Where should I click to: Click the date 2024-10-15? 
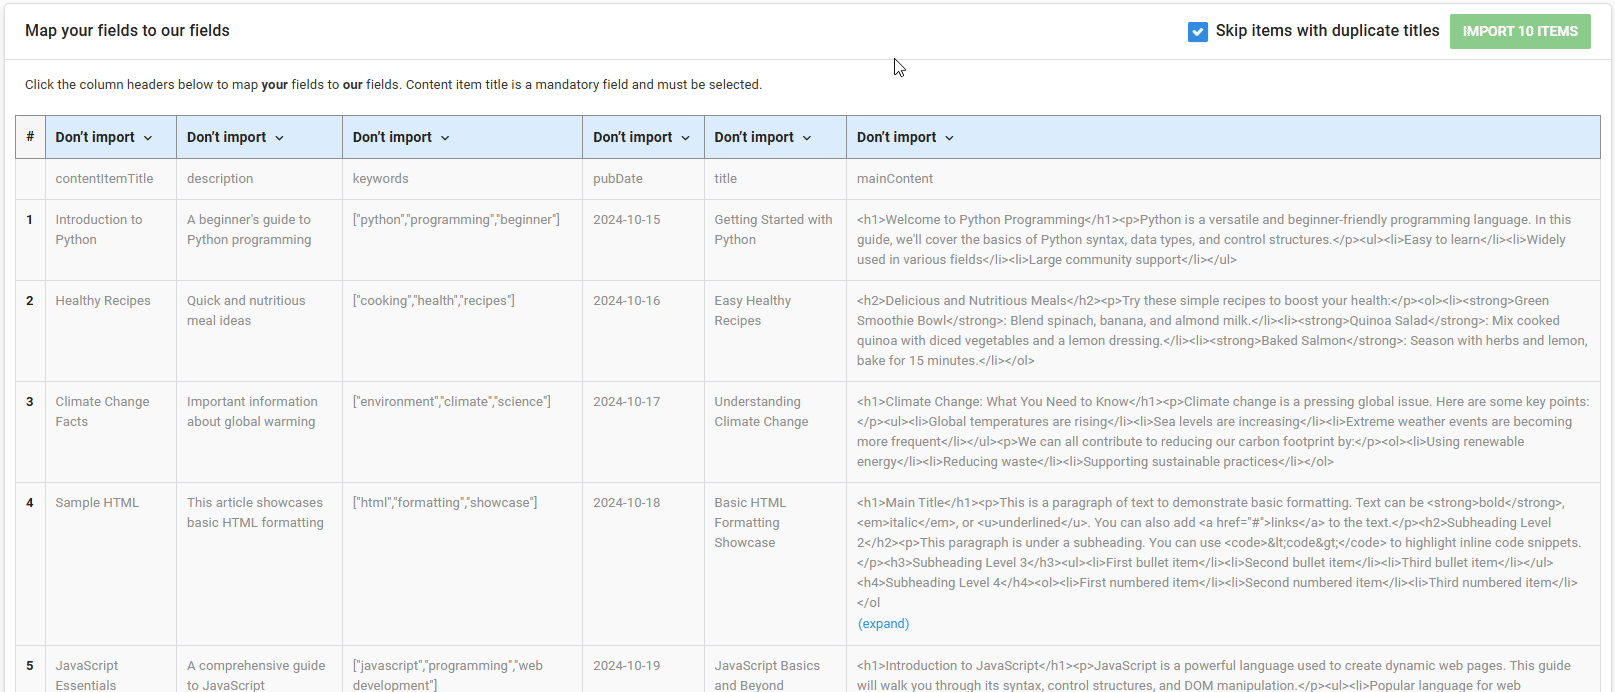(x=627, y=220)
